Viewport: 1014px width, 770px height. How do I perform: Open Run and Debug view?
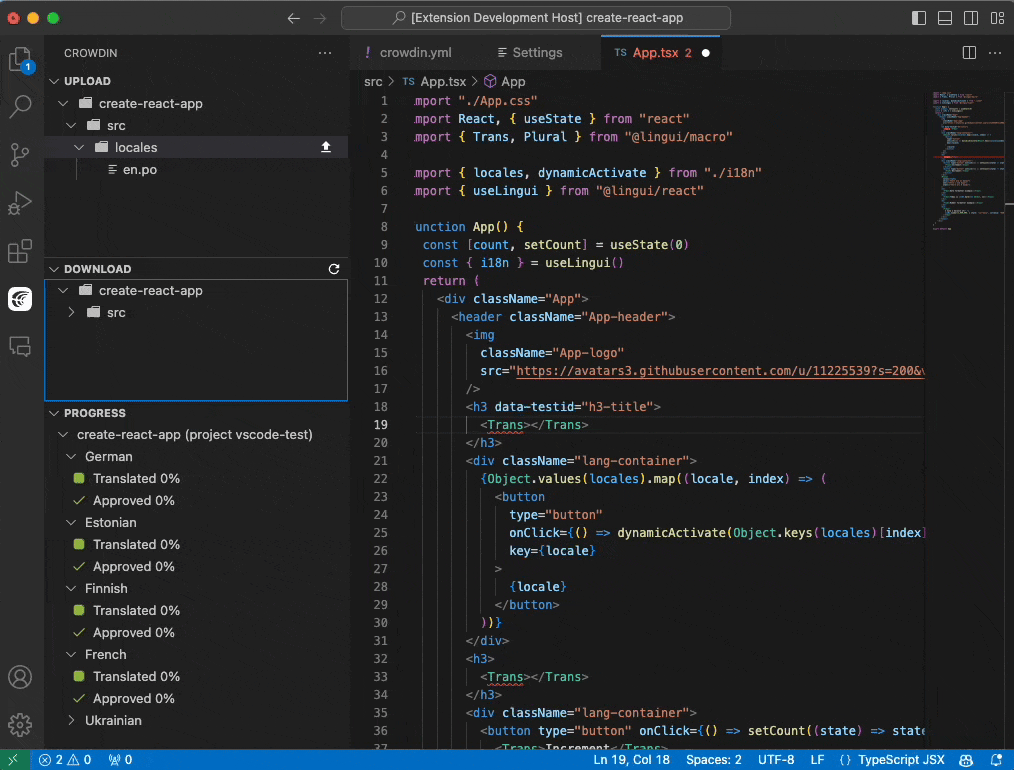click(x=20, y=203)
